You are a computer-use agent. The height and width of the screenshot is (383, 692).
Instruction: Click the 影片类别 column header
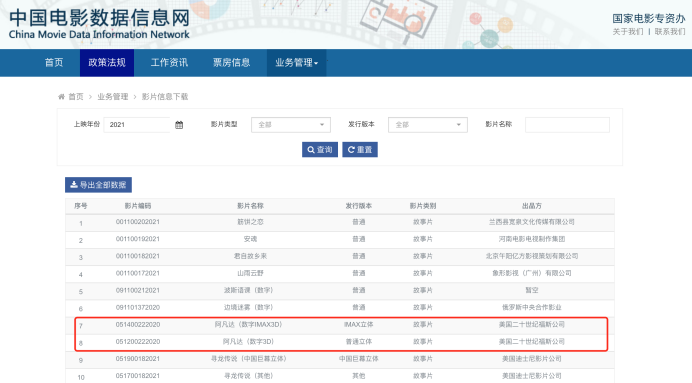click(423, 206)
